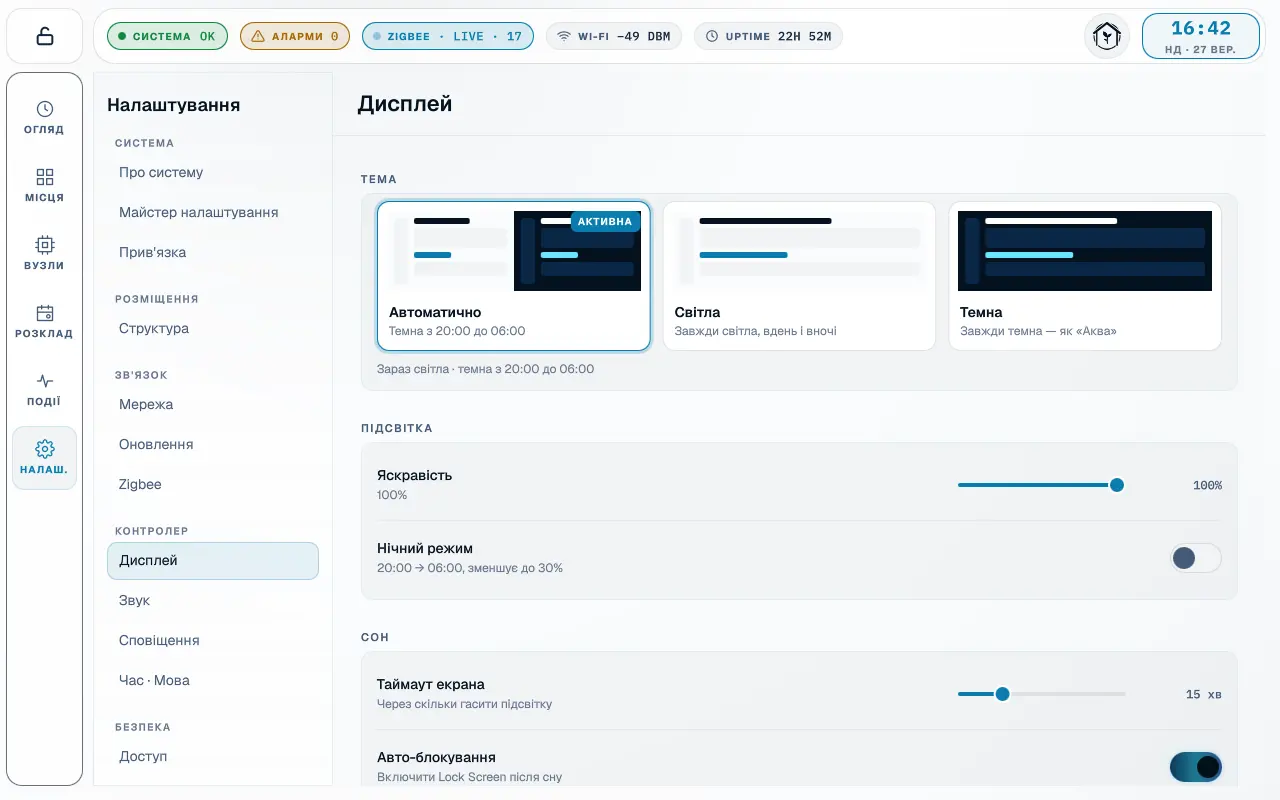Screen dimensions: 1280x800
Task: Click the Алярми warning triangle badge
Action: (295, 36)
